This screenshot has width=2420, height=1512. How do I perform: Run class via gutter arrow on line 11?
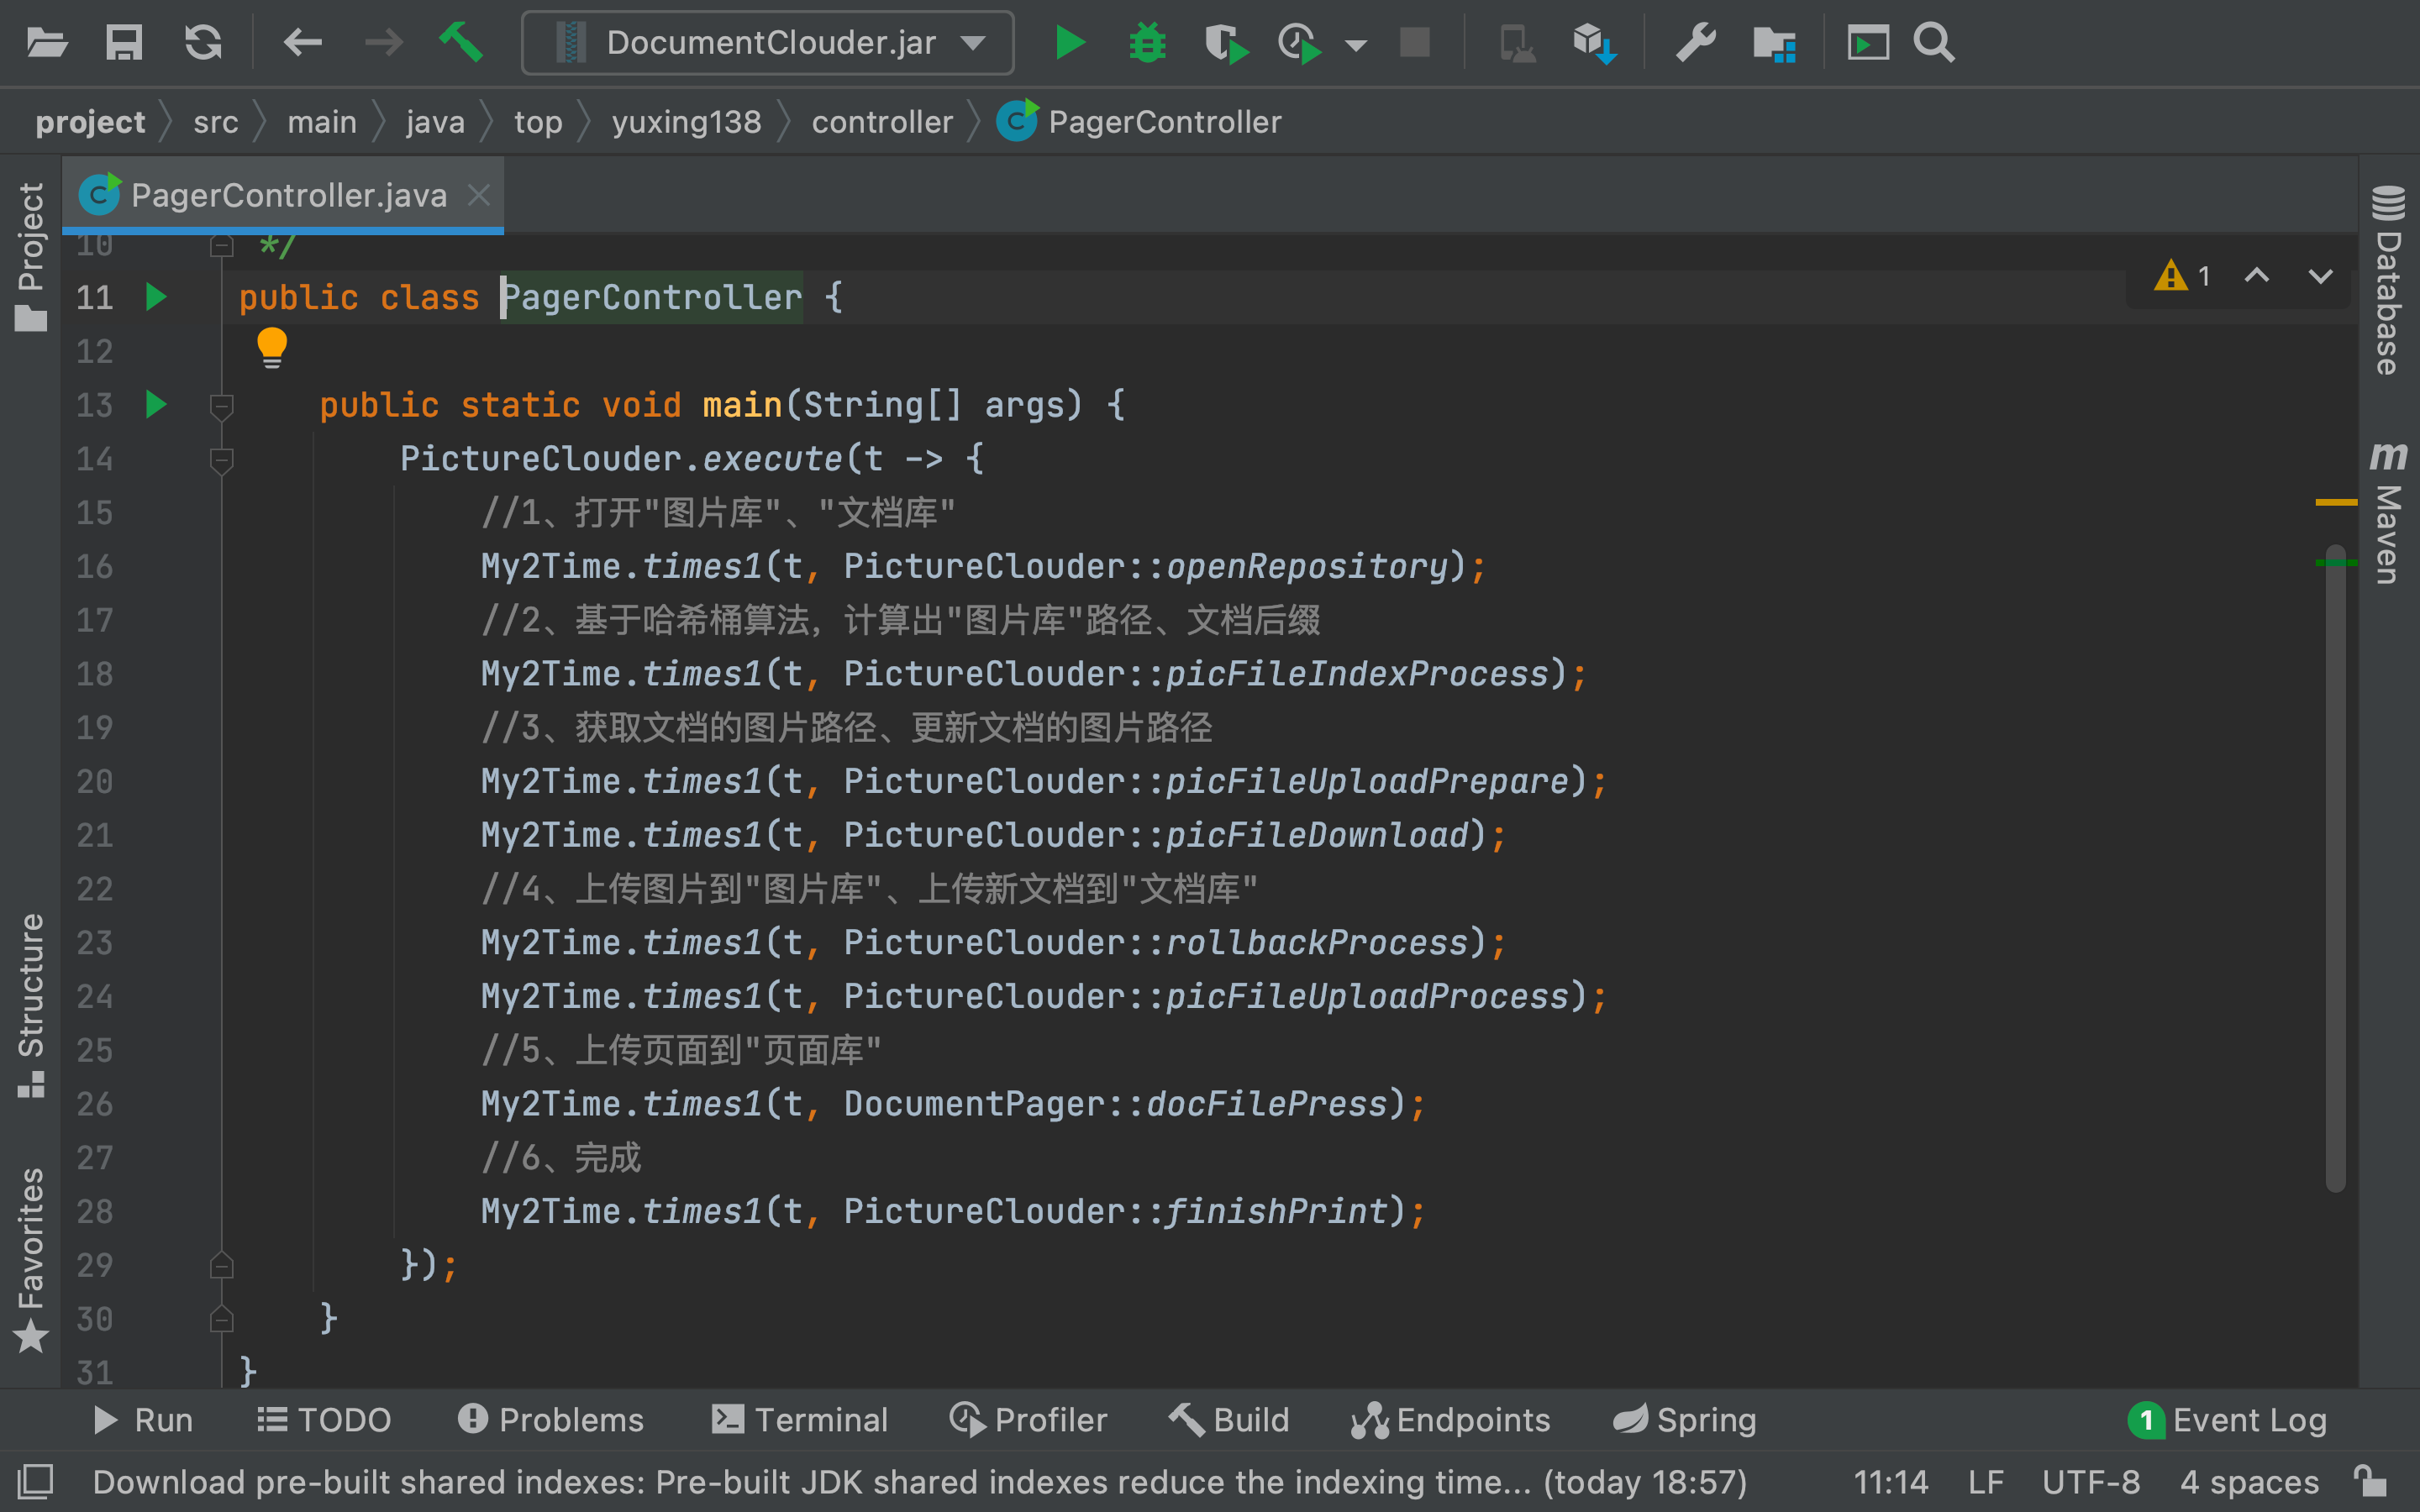[x=156, y=297]
